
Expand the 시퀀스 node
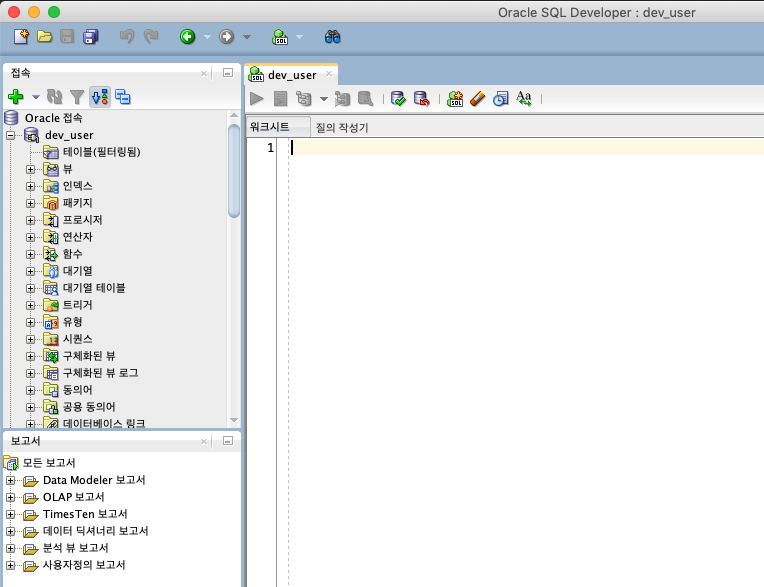pyautogui.click(x=31, y=340)
